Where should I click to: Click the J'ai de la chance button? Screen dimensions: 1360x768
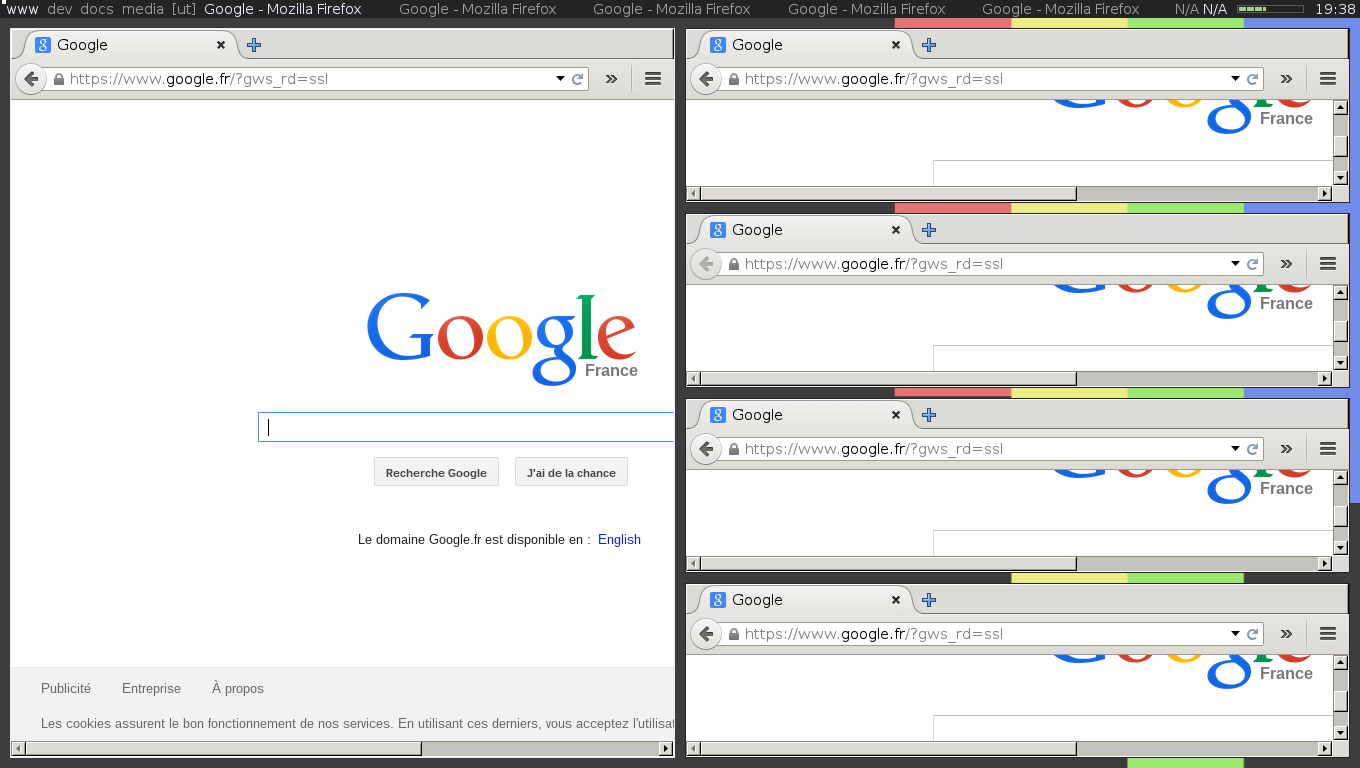[571, 472]
